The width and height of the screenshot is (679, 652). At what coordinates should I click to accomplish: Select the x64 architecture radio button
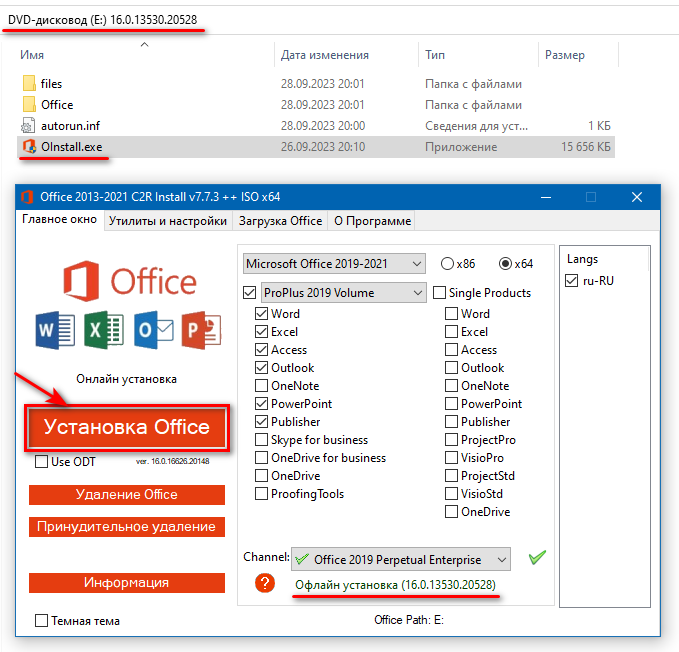(505, 264)
